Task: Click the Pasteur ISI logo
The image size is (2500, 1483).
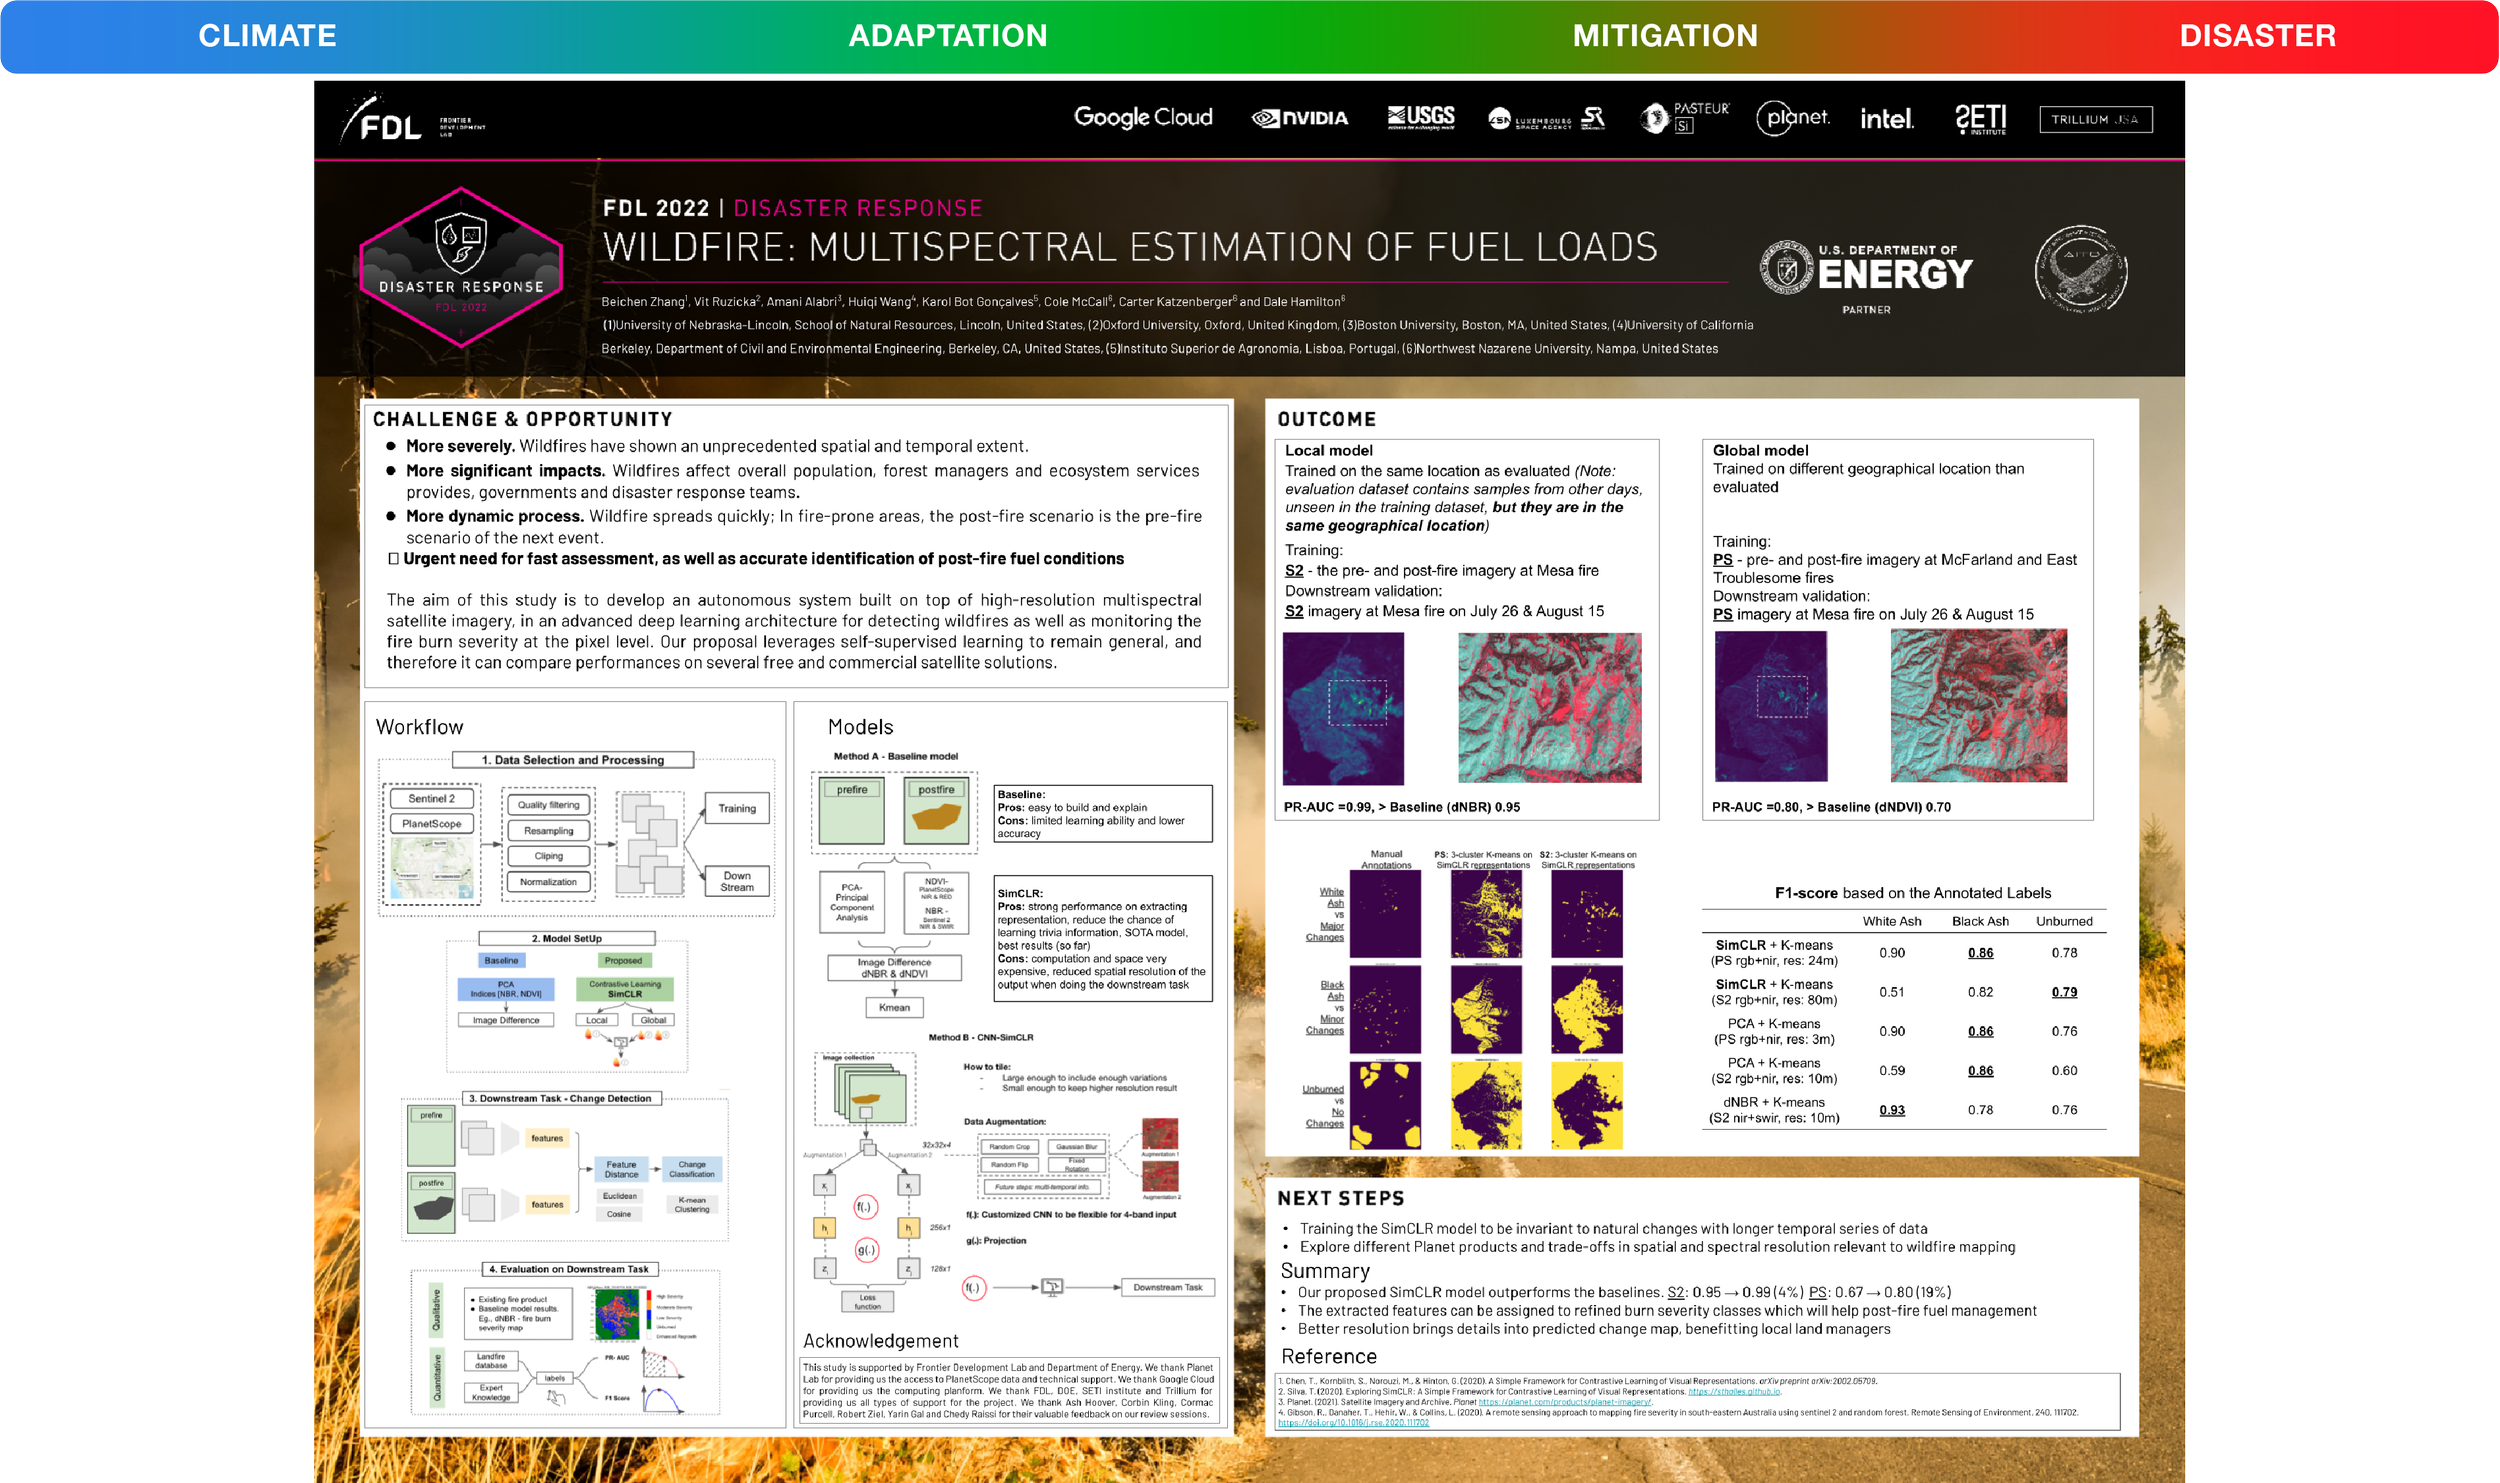Action: click(x=1685, y=117)
